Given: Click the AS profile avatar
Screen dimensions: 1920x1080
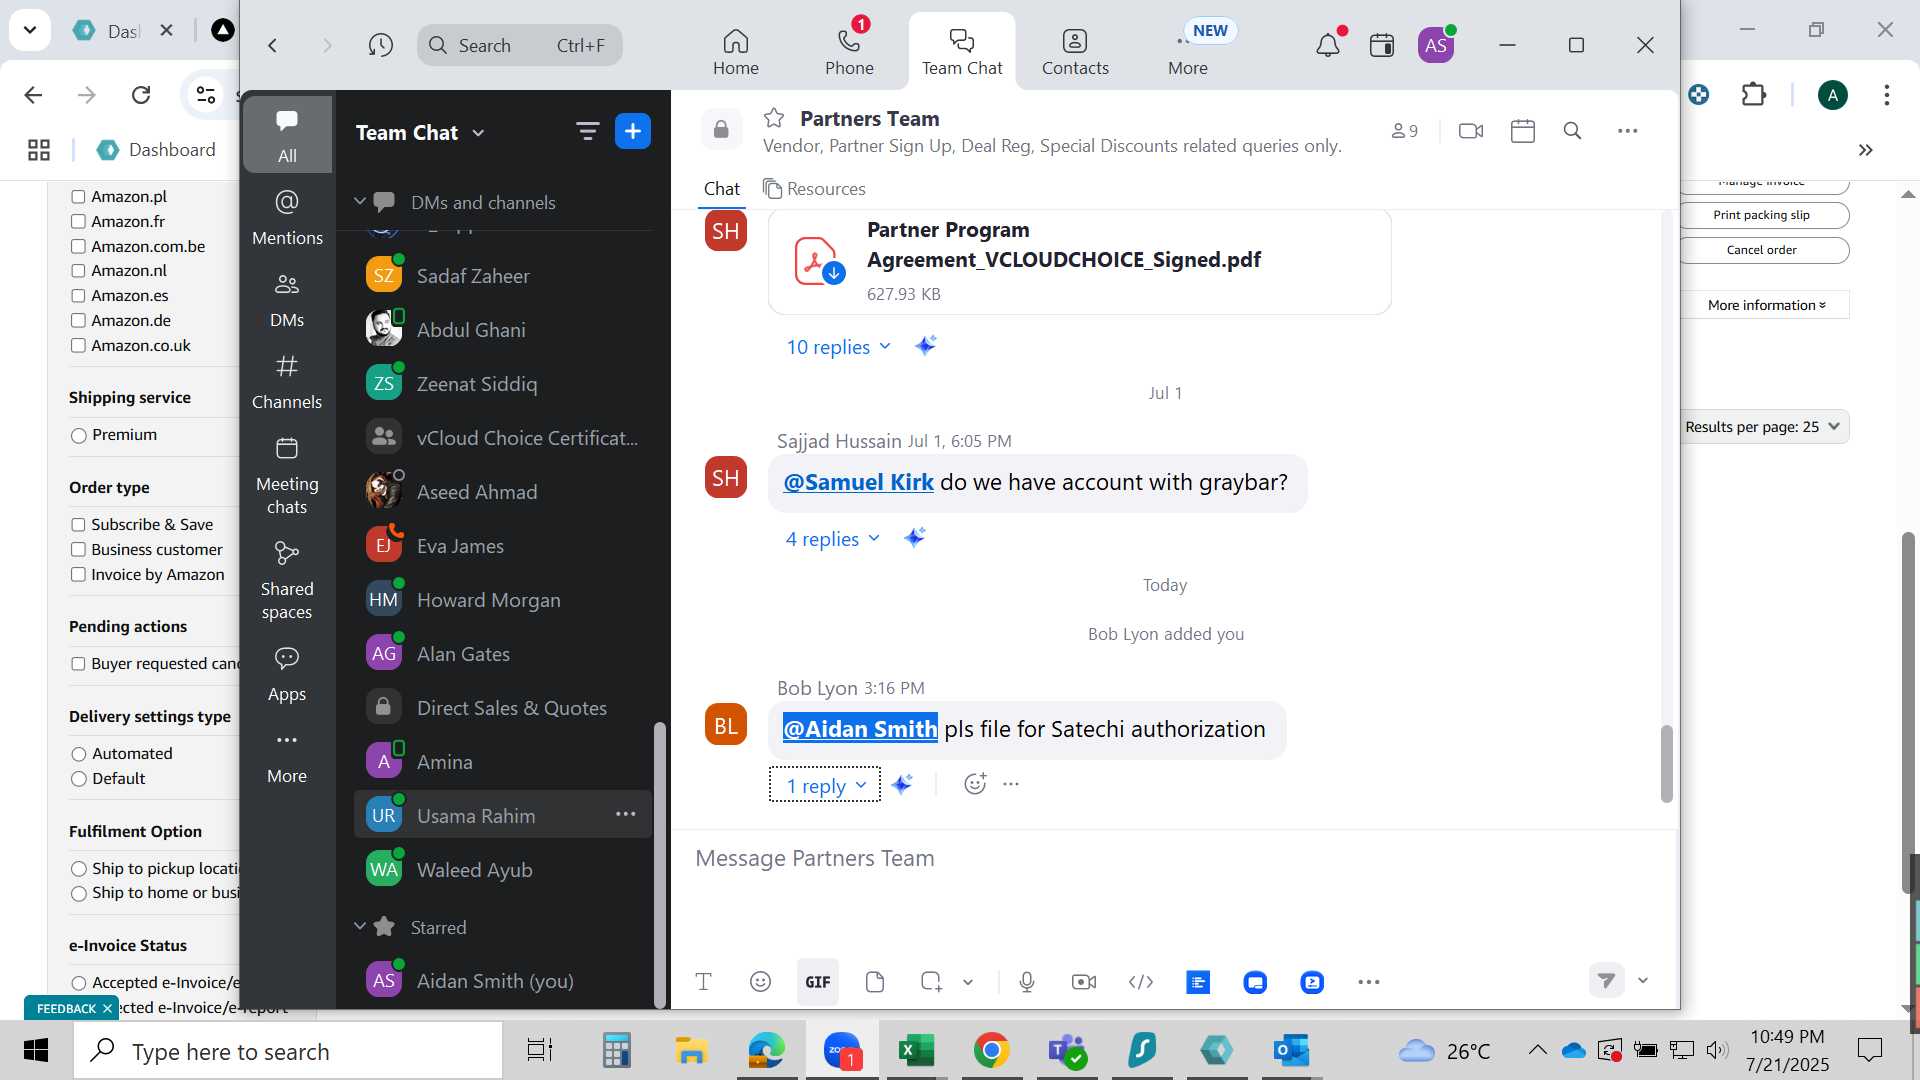Looking at the screenshot, I should (1436, 45).
